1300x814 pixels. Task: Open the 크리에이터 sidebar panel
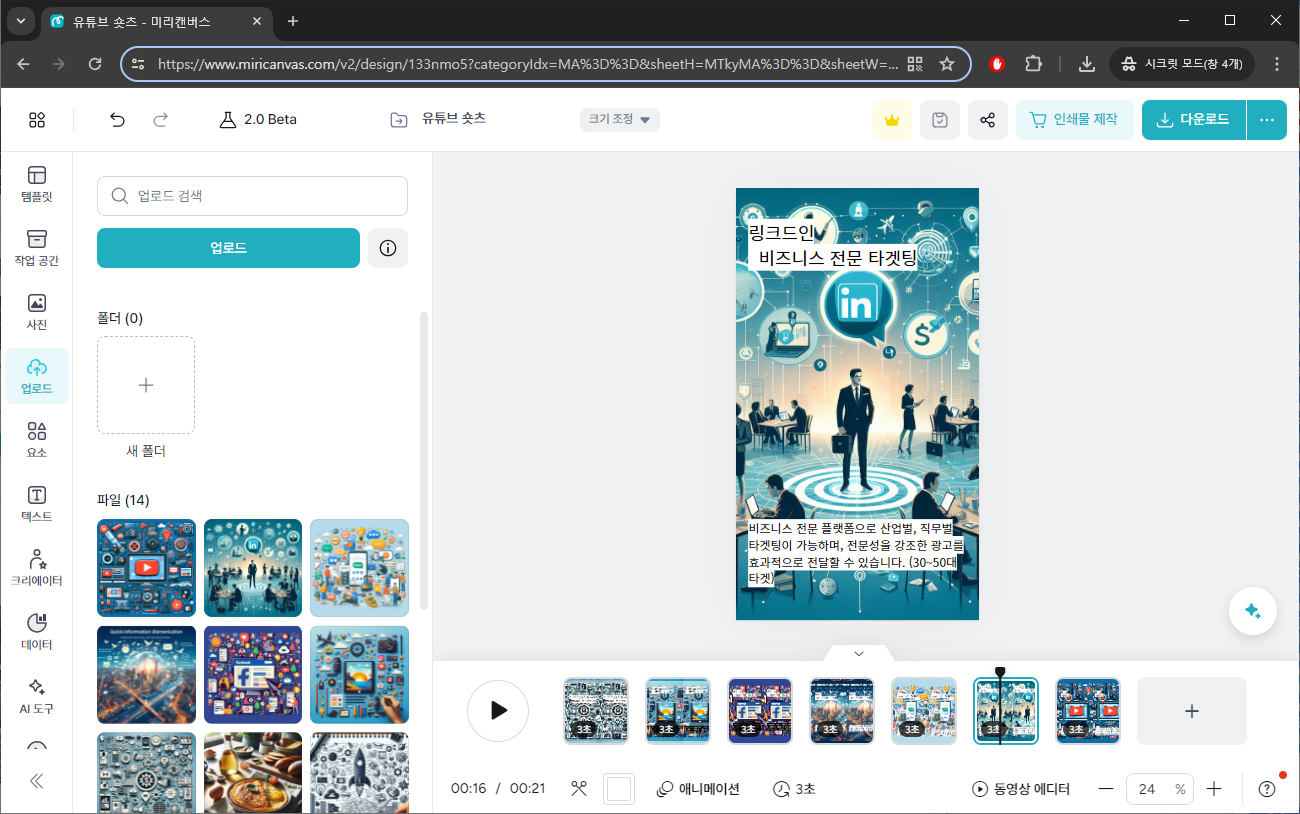(x=37, y=568)
